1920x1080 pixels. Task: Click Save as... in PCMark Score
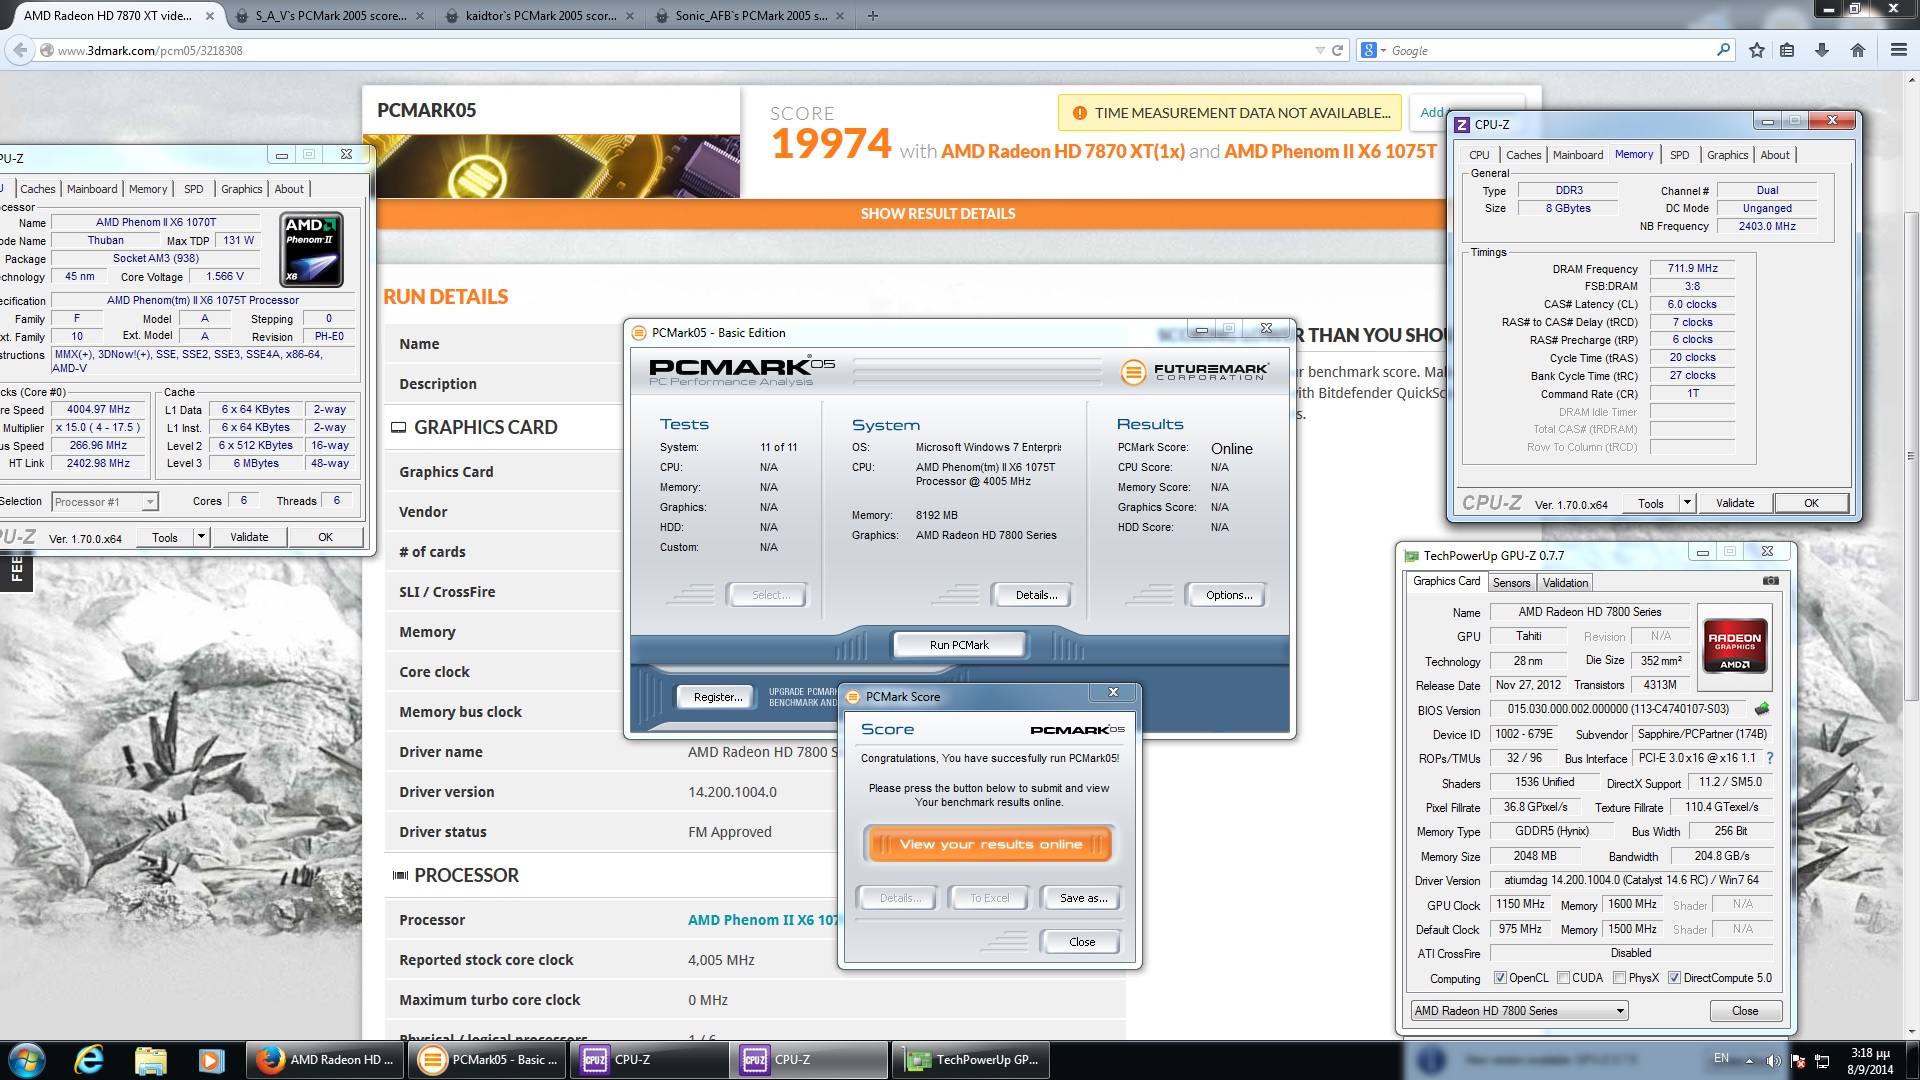[x=1083, y=898]
